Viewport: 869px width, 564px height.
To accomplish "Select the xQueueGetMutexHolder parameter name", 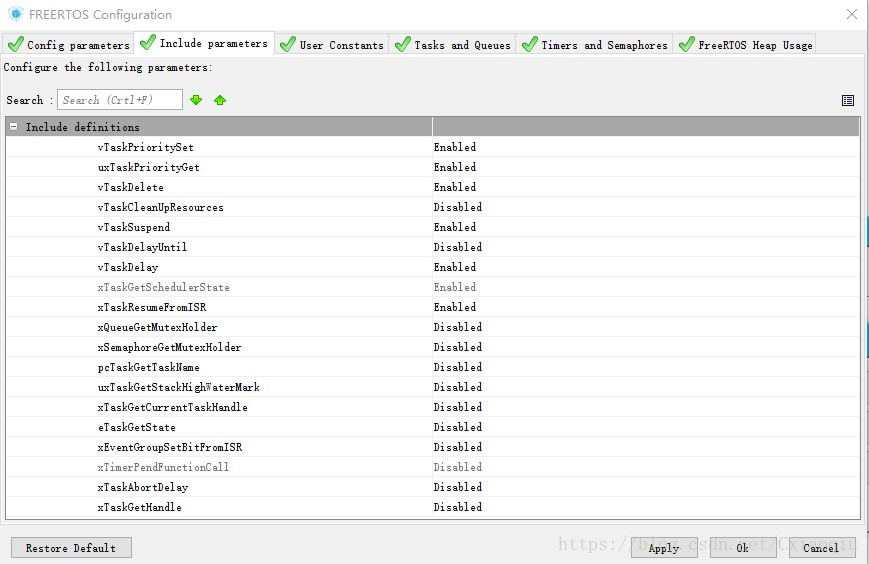I will 157,327.
